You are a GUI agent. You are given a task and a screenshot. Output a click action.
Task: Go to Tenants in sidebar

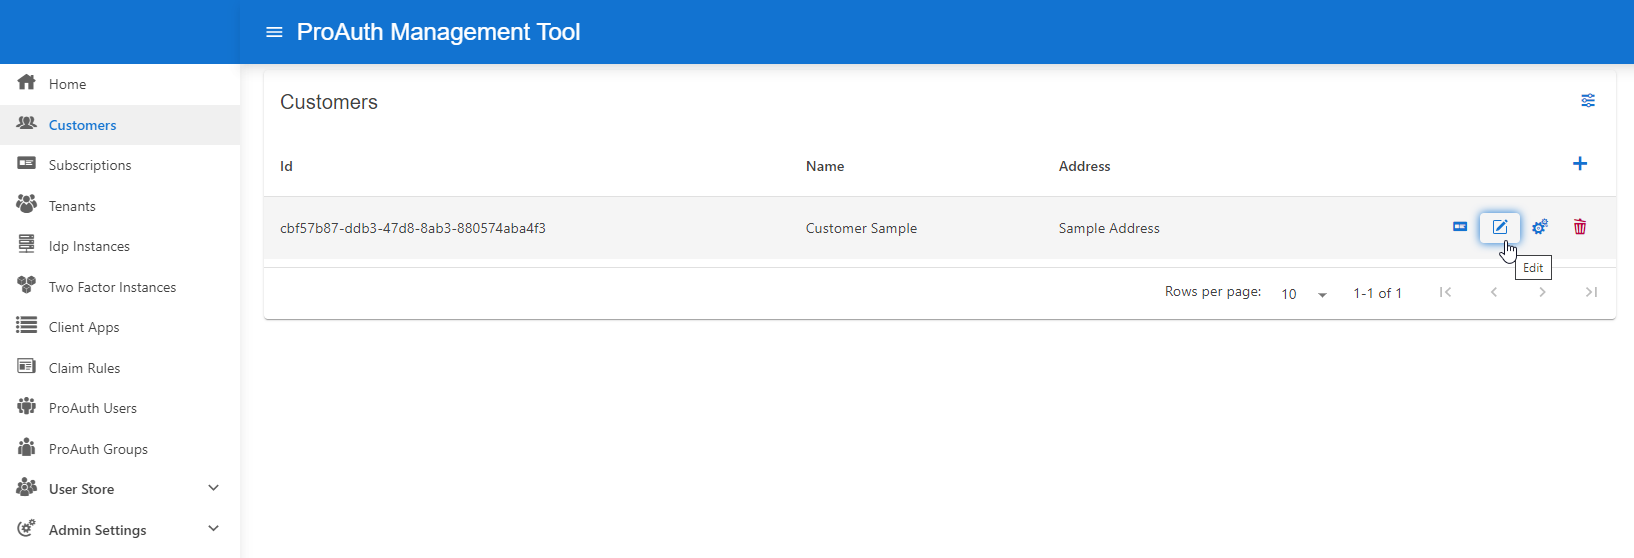click(x=72, y=206)
